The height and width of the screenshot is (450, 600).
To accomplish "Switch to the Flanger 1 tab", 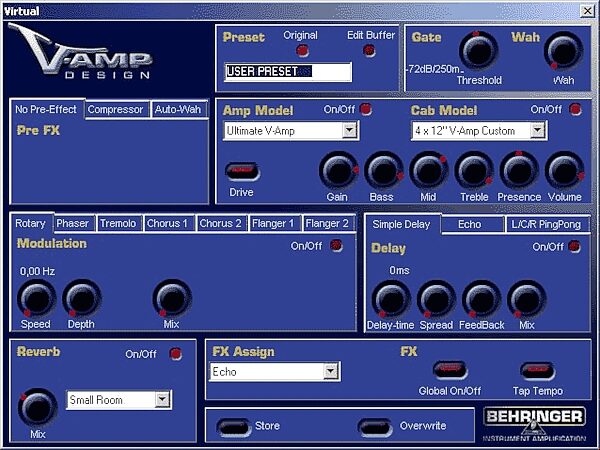I will coord(274,223).
